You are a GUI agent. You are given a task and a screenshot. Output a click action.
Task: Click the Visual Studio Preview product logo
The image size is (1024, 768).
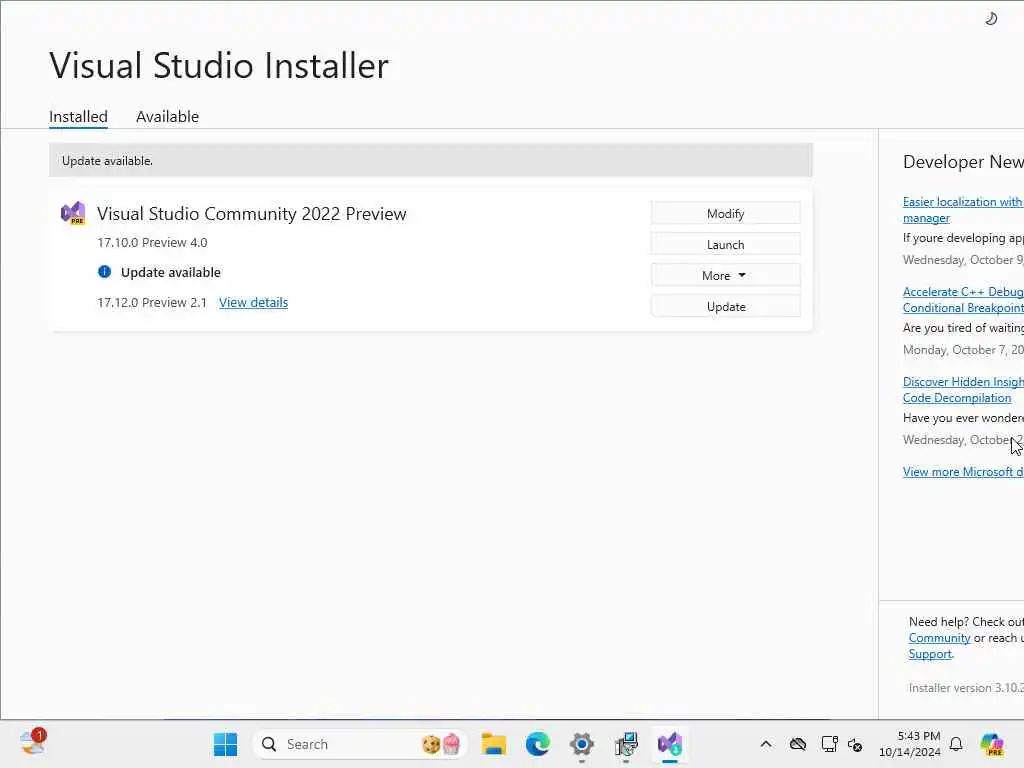tap(73, 213)
